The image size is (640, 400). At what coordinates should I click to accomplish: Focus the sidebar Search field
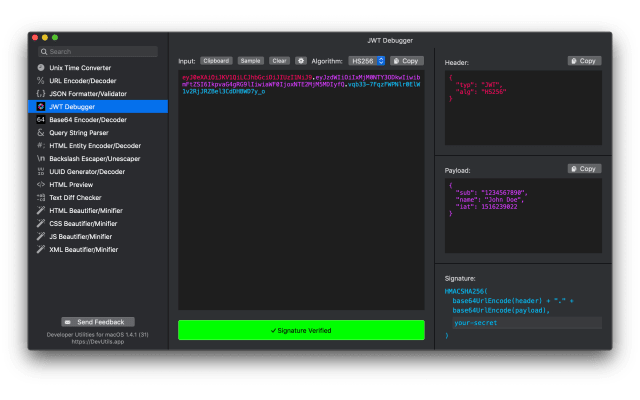(98, 51)
